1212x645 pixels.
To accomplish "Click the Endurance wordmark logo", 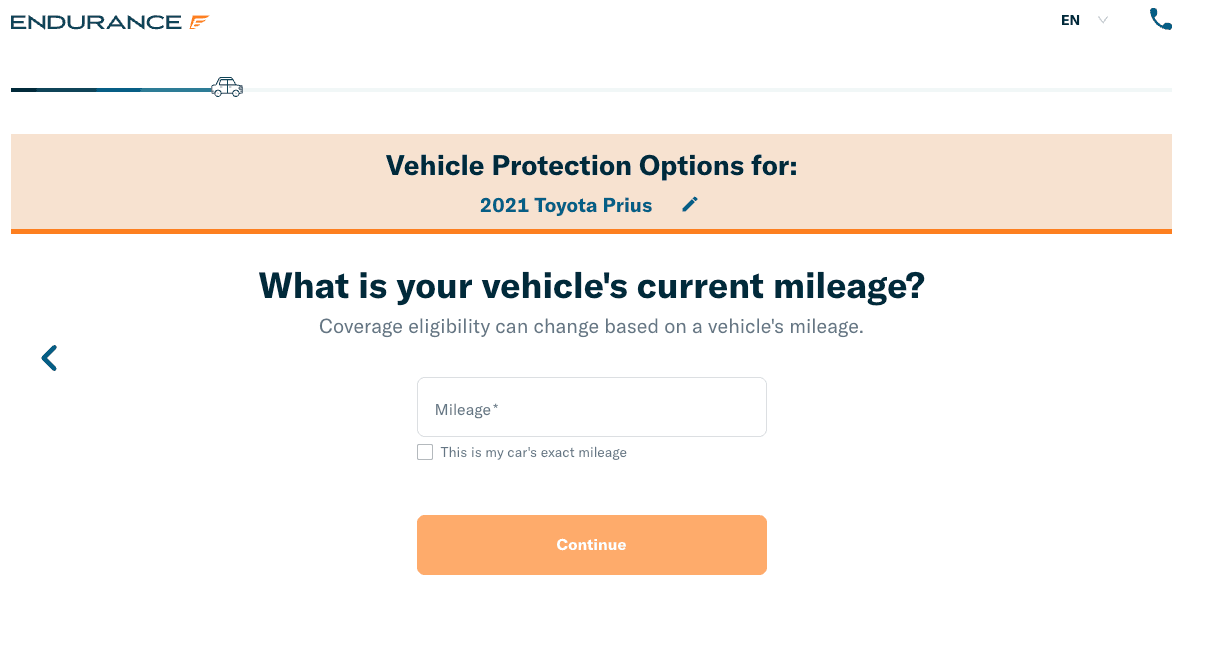I will coord(96,22).
